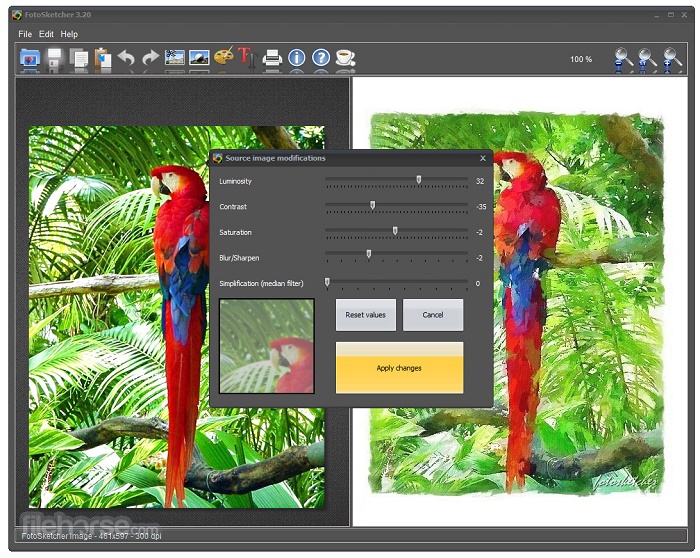700x558 pixels.
Task: Click the Copy to clipboard icon
Action: [79, 59]
